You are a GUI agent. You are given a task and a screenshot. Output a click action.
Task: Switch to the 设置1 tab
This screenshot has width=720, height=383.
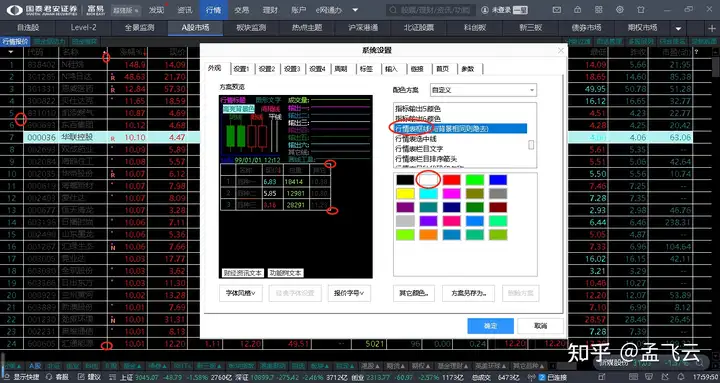[x=241, y=69]
